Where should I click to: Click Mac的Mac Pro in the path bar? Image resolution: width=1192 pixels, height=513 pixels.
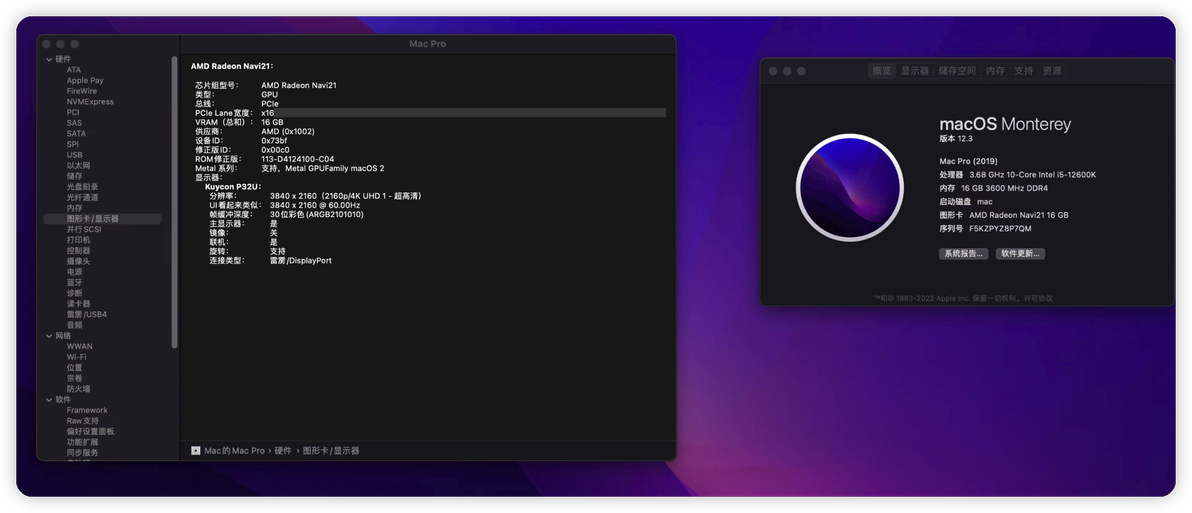[x=235, y=451]
